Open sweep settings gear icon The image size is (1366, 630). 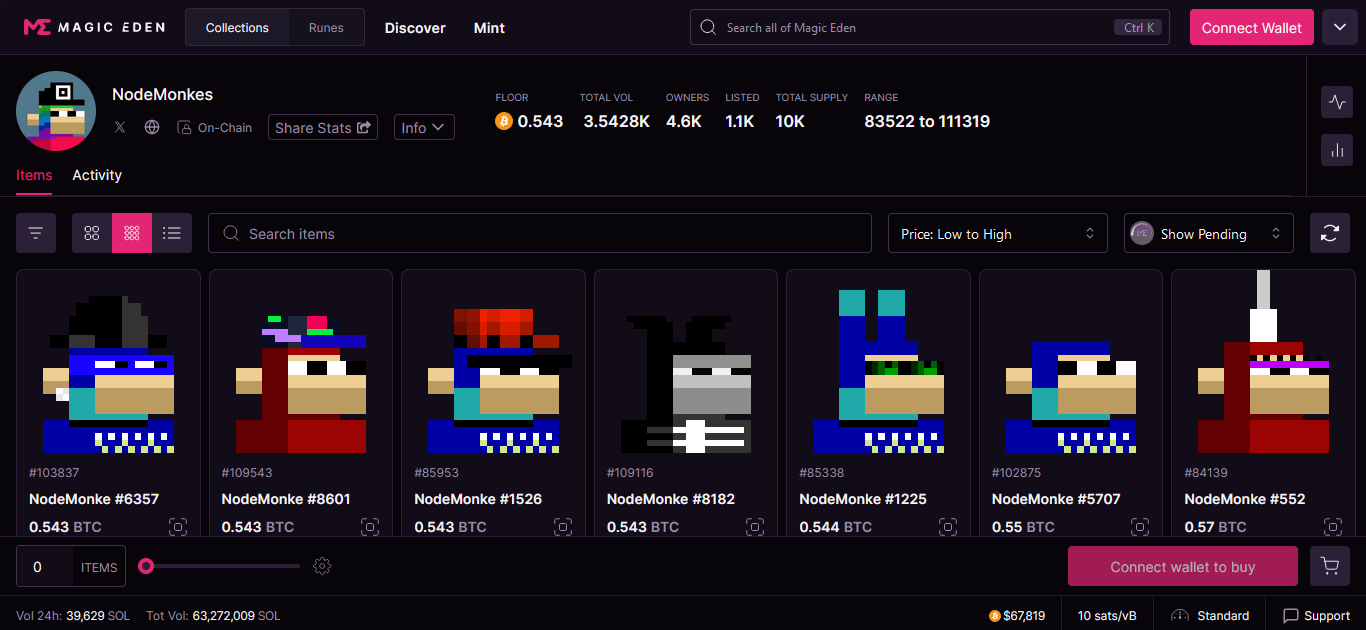tap(322, 566)
